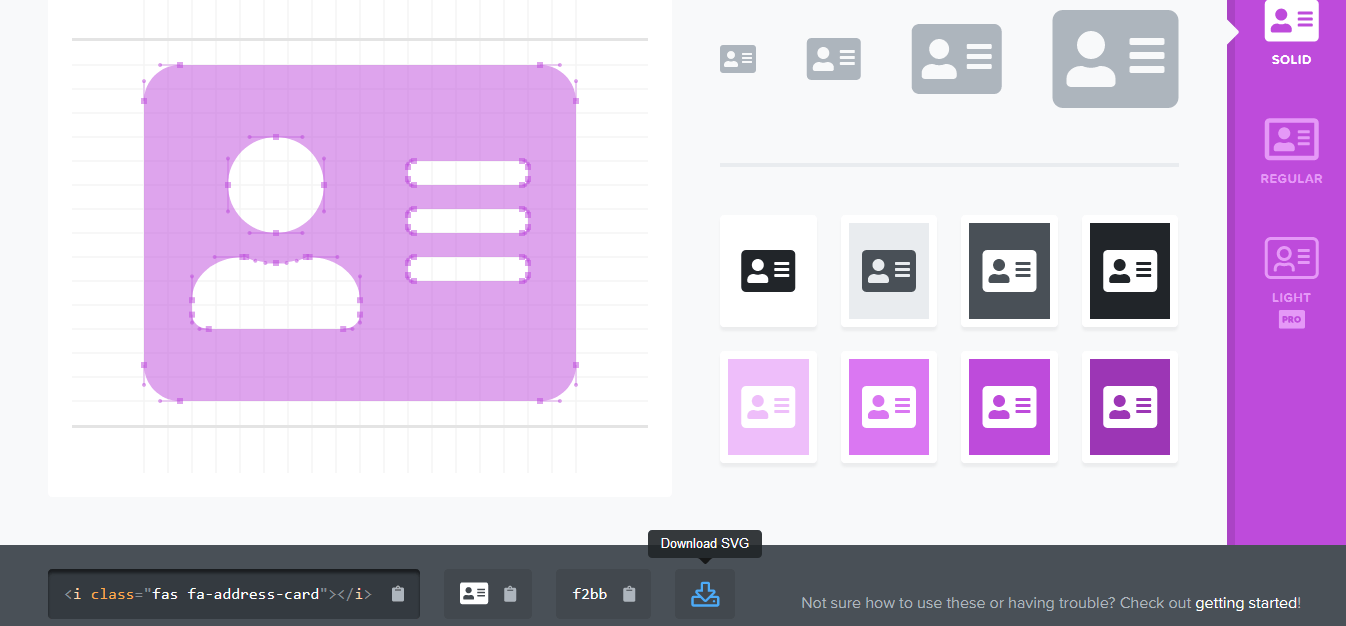Select the palest pink background swatch
This screenshot has height=626, width=1346.
pyautogui.click(x=768, y=407)
